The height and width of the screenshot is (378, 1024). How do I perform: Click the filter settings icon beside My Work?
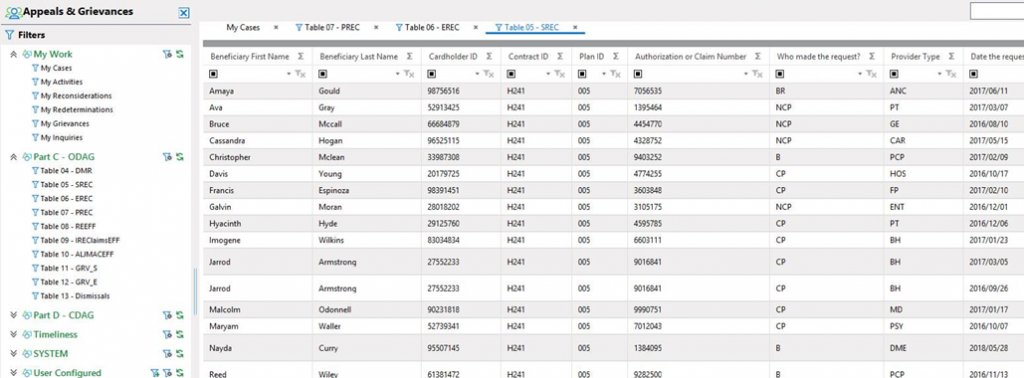click(x=167, y=54)
